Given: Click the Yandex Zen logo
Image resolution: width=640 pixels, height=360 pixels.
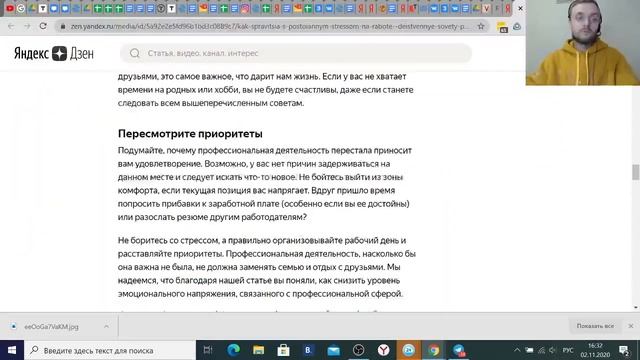Looking at the screenshot, I should [54, 53].
